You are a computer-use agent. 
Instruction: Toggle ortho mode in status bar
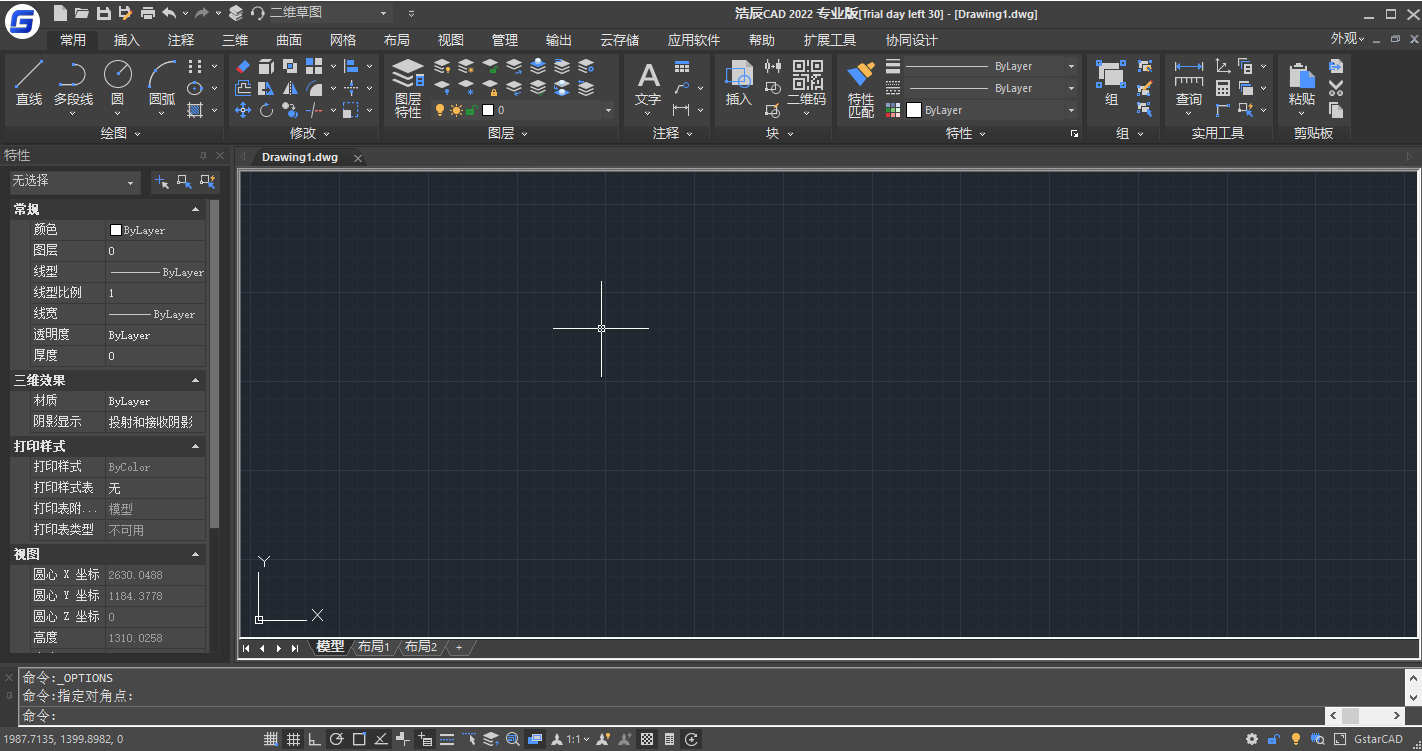click(x=315, y=740)
